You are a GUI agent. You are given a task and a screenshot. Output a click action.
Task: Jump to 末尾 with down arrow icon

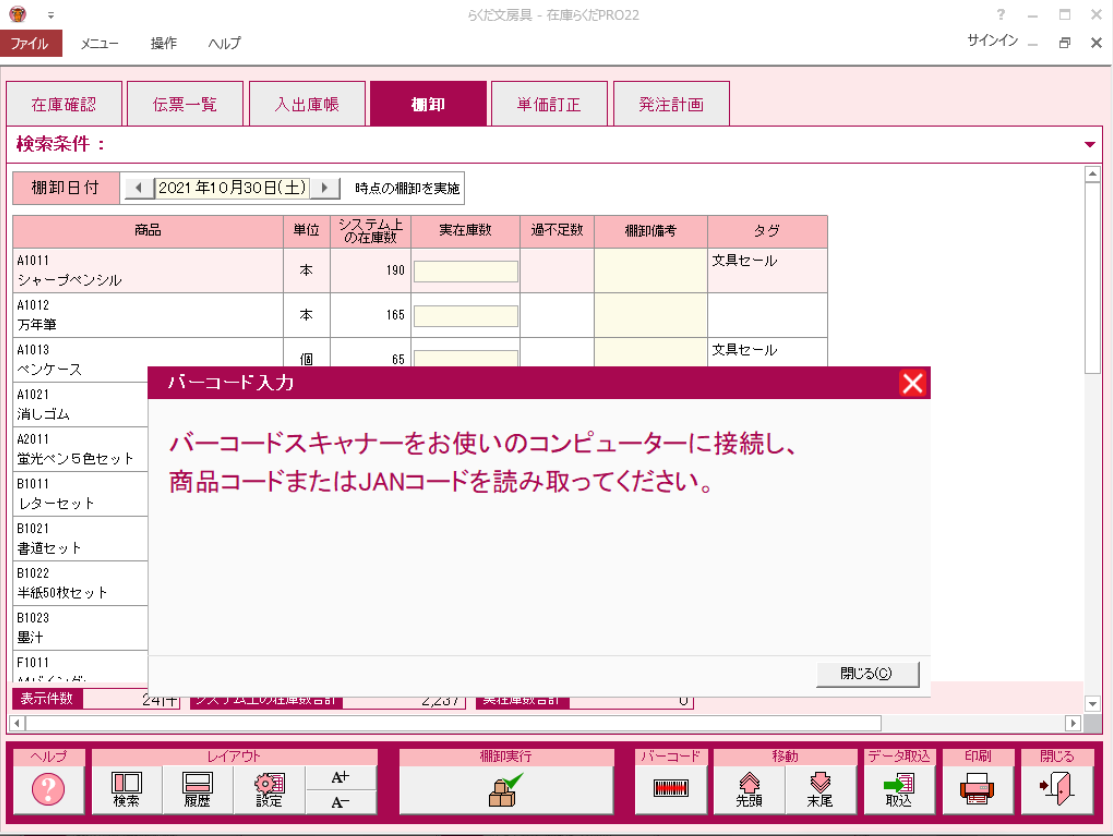click(819, 790)
